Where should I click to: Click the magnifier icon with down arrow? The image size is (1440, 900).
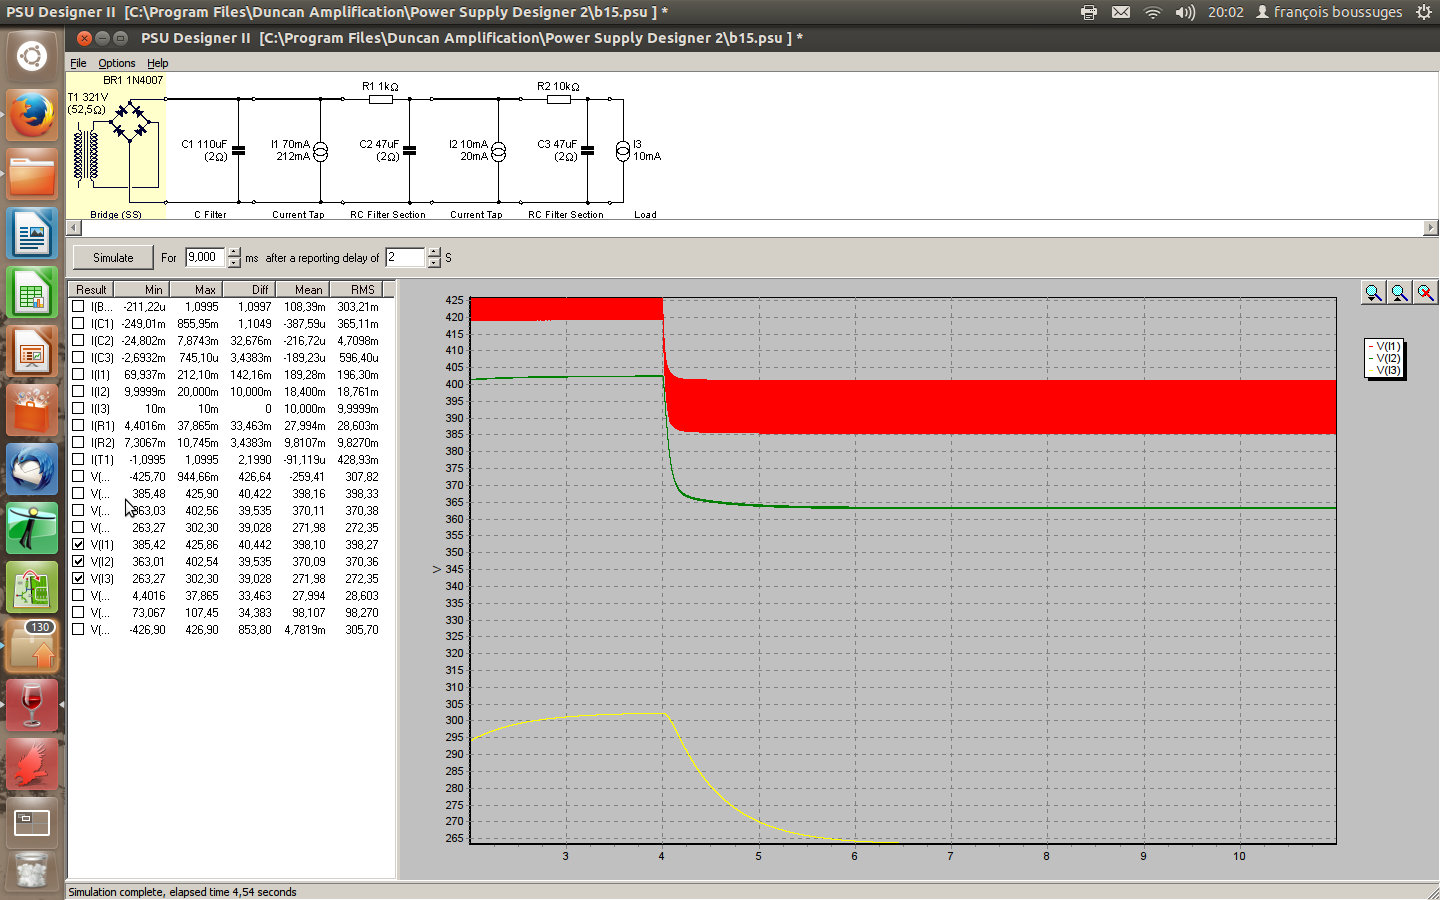click(1373, 293)
